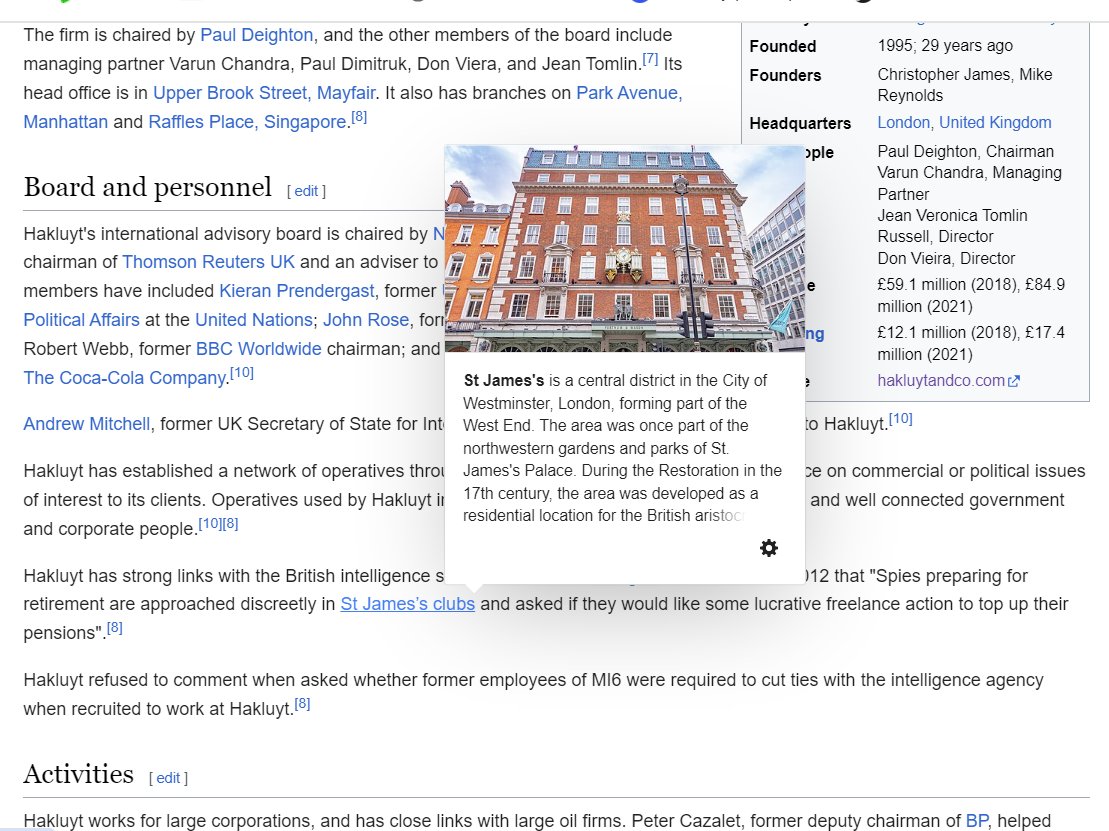Select '£12.1 million (2018), £17.4' income value
Screen dimensions: 1109x831
pos(971,332)
